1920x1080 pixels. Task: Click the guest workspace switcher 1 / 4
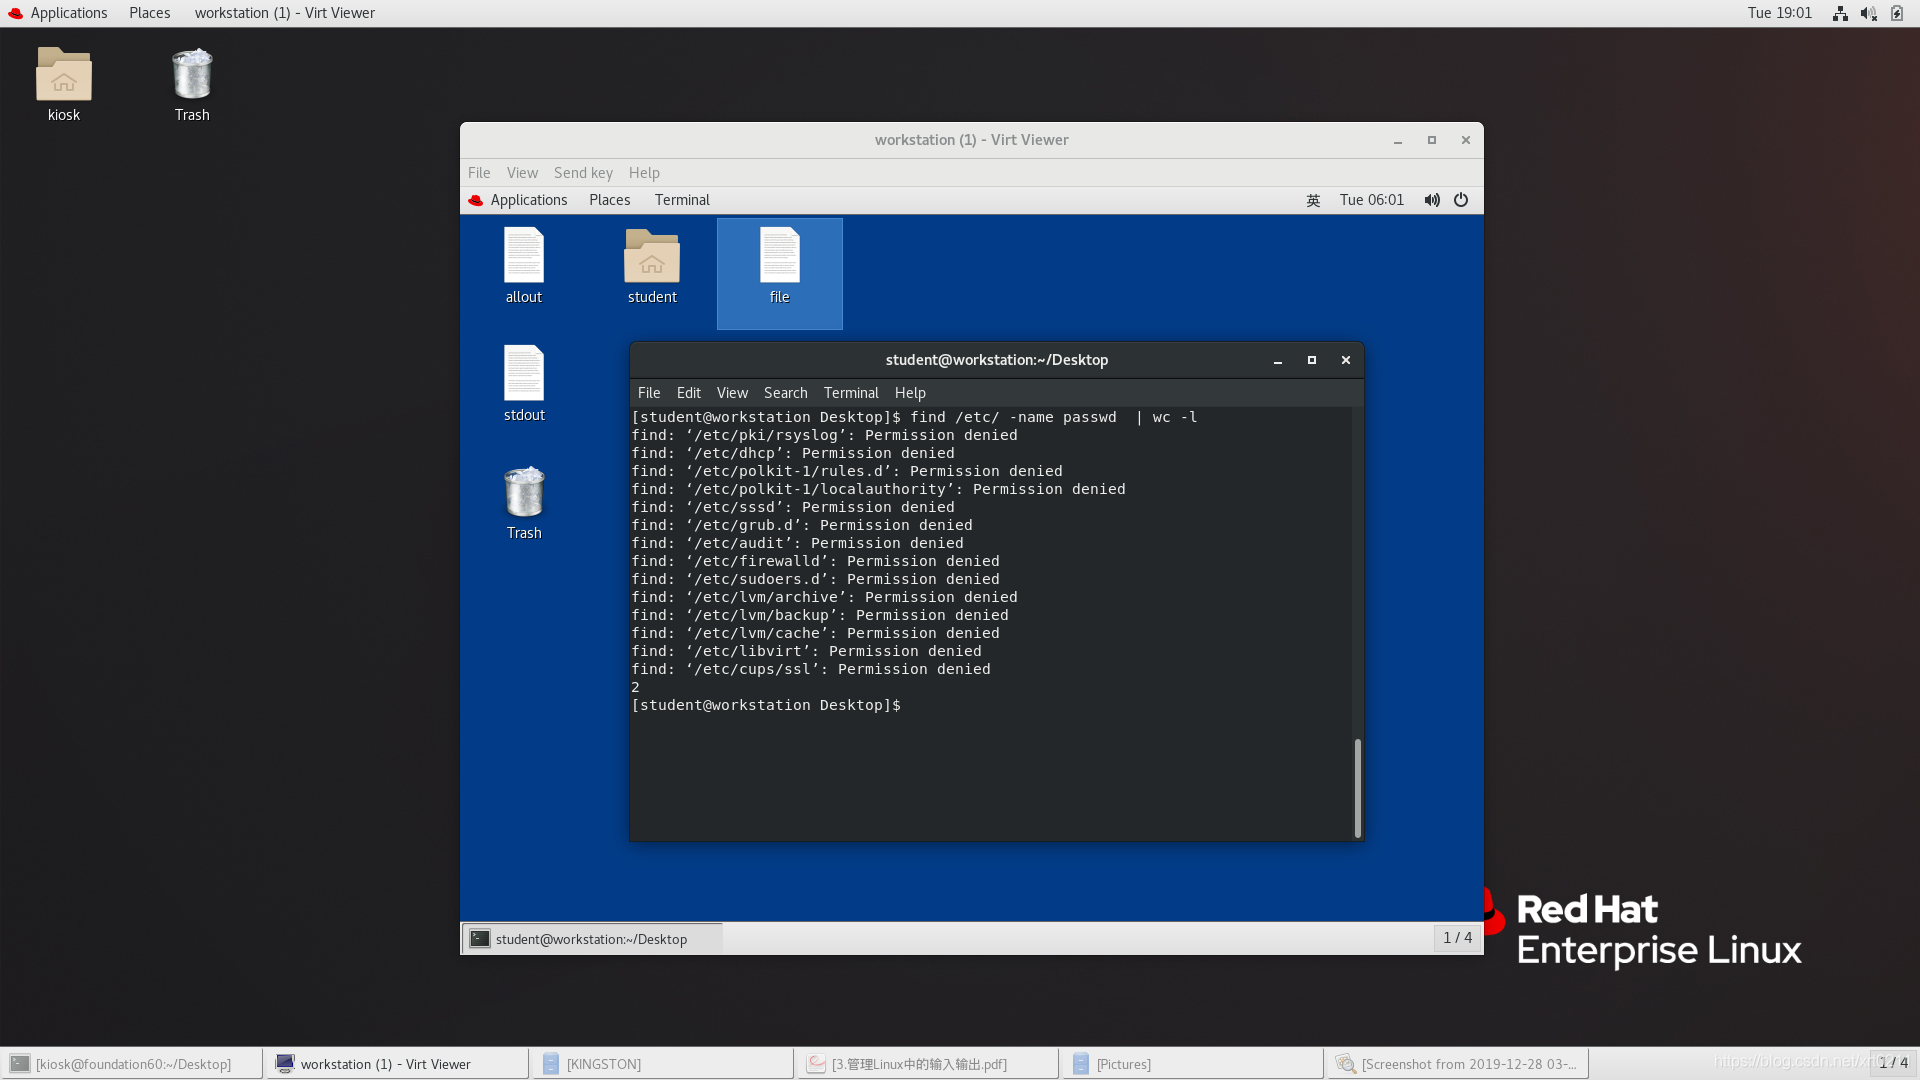(x=1457, y=938)
